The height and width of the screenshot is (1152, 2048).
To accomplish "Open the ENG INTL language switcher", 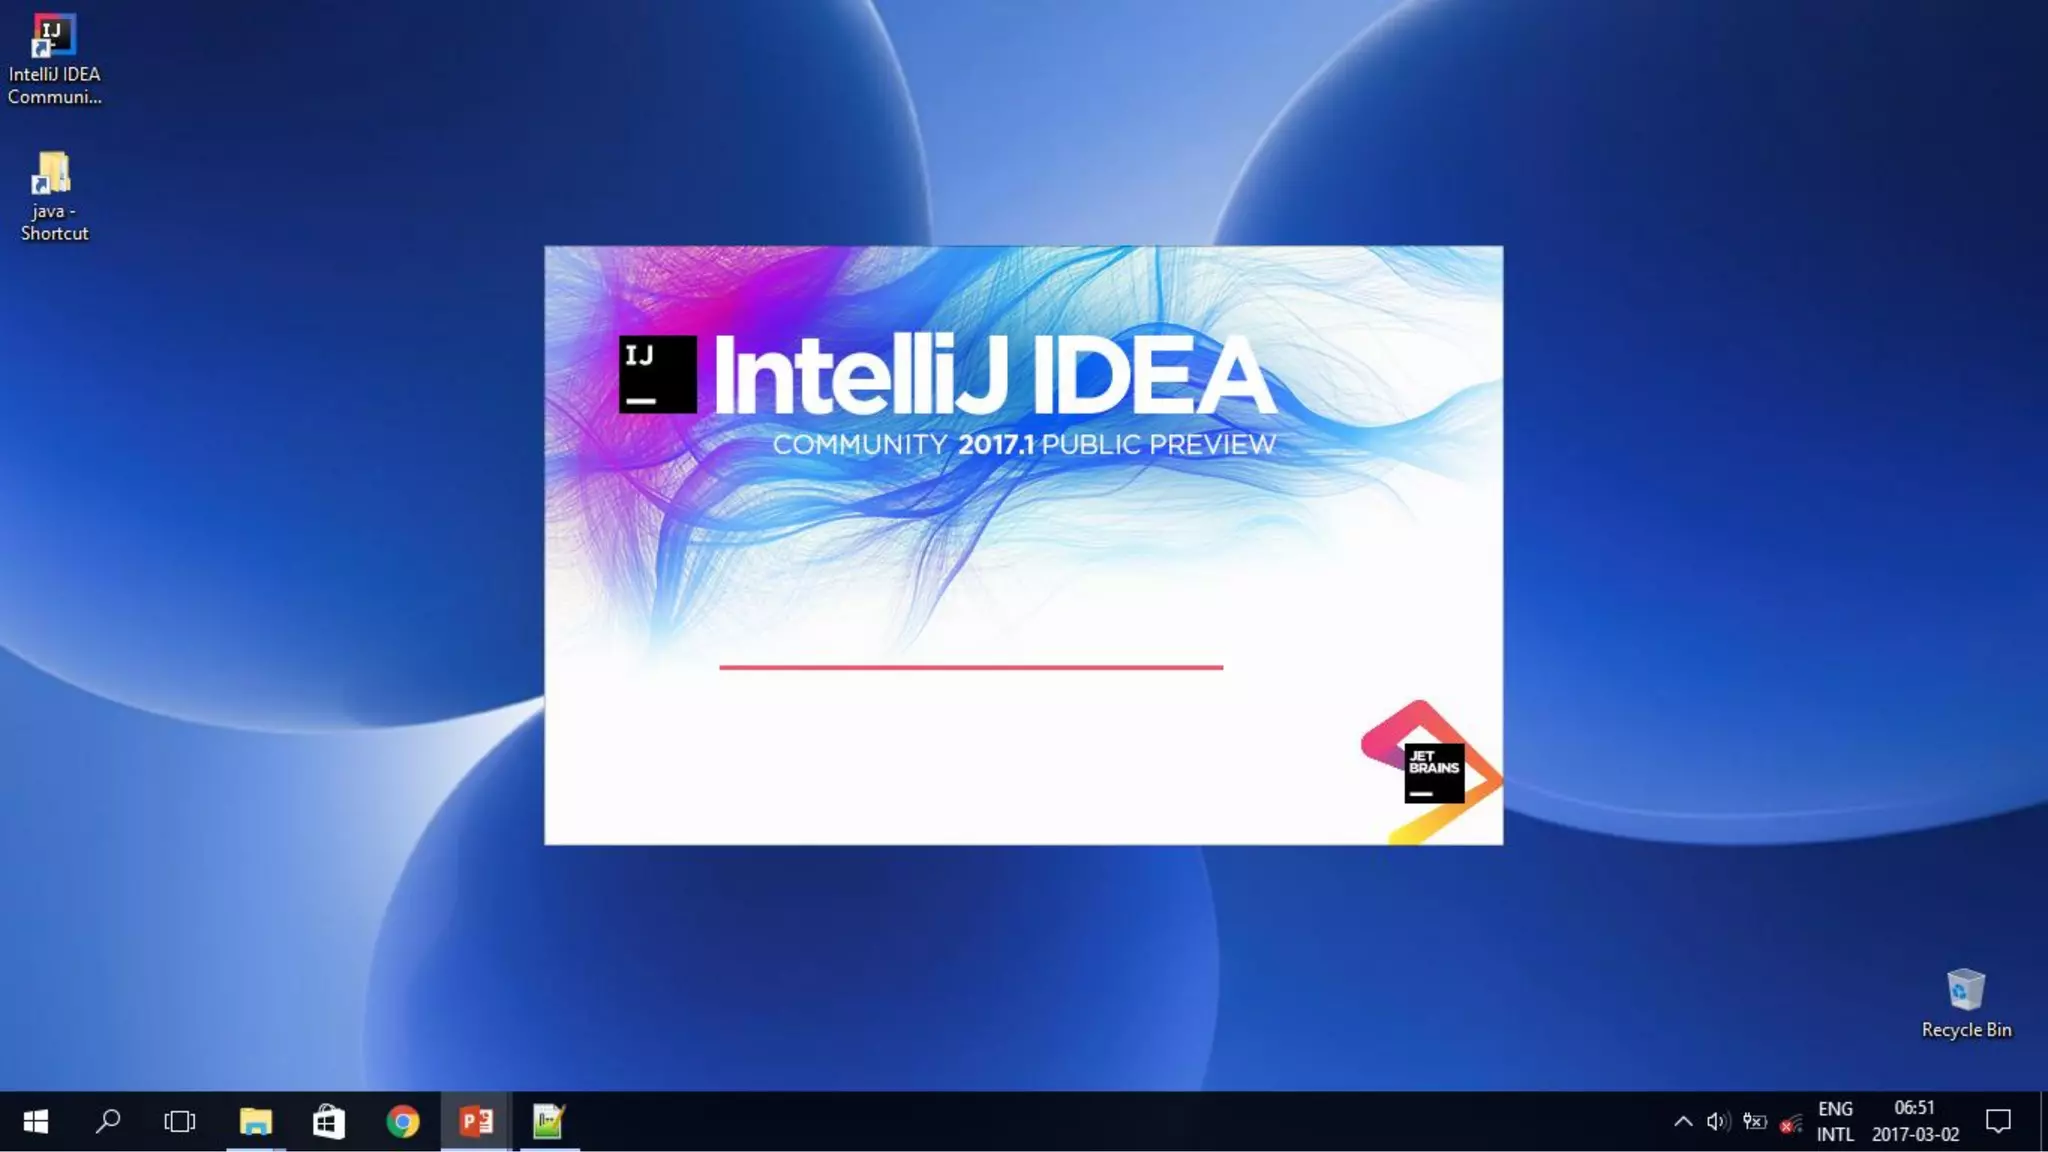I will tap(1835, 1122).
